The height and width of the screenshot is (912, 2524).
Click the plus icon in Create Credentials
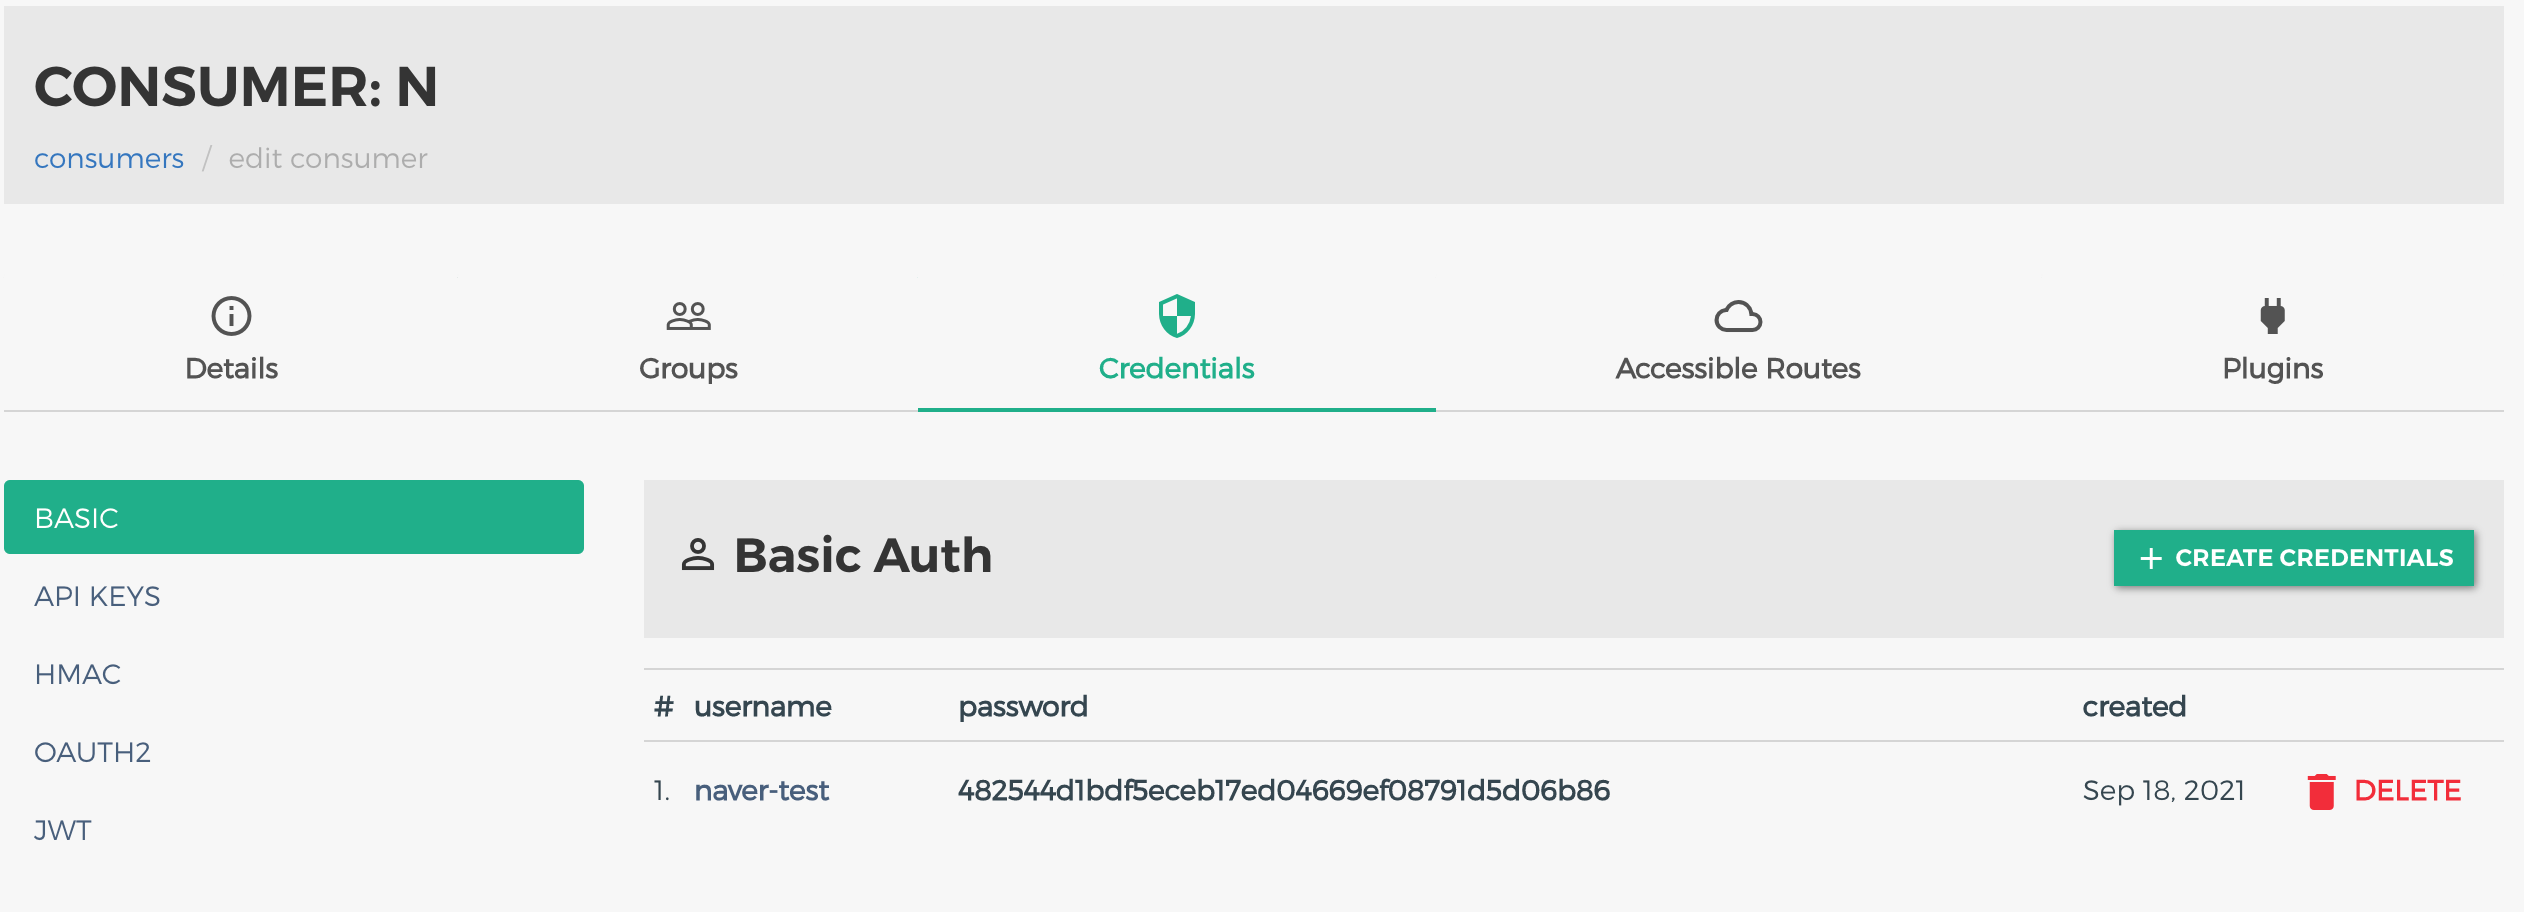(x=2151, y=558)
